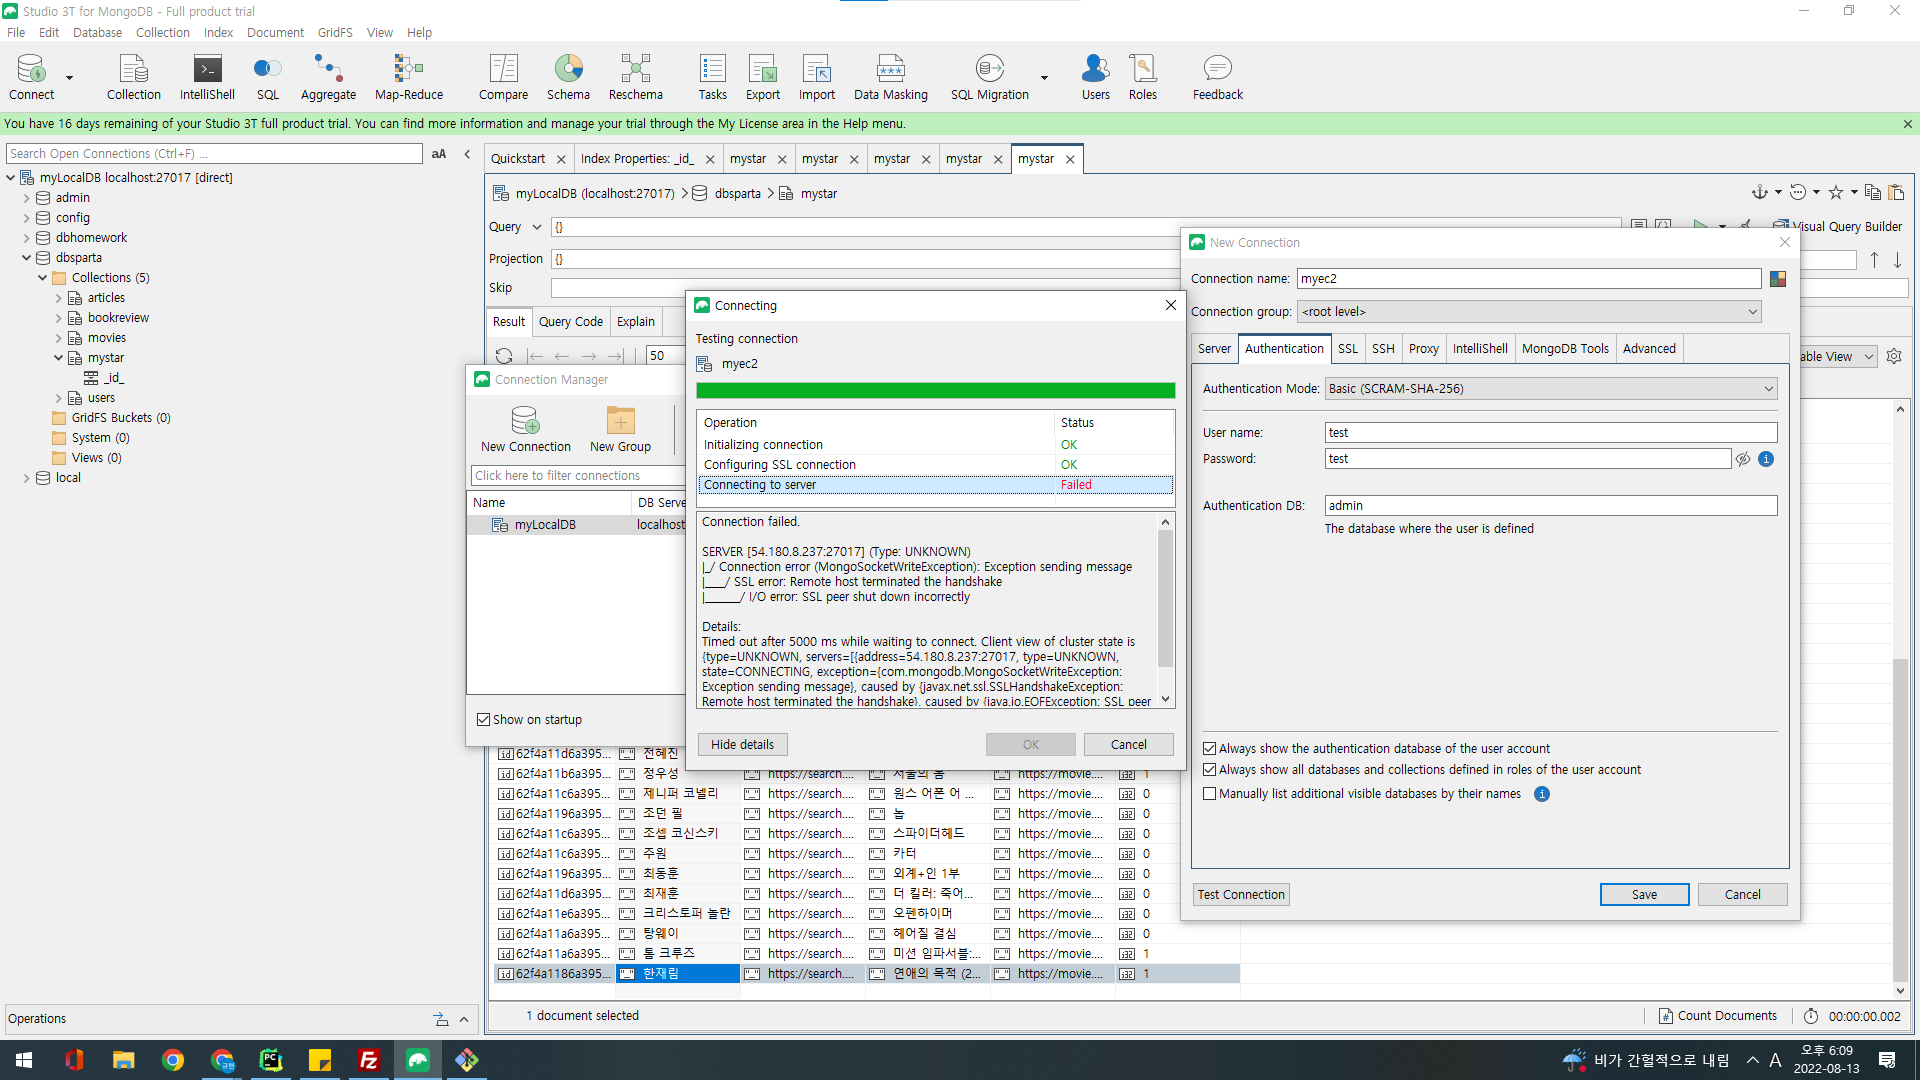Toggle always show authentication database checkbox
Viewport: 1920px width, 1080px height.
point(1210,749)
